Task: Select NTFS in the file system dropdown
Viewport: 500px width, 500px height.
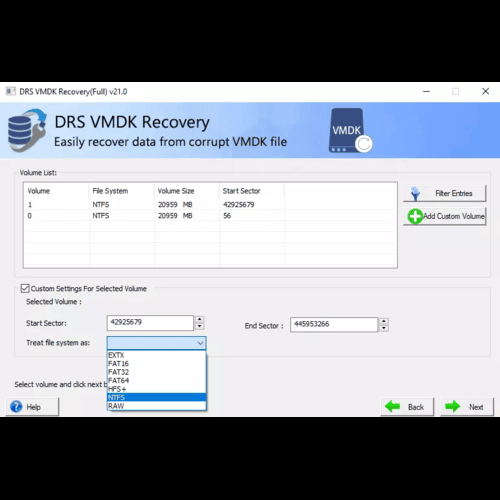Action: click(x=157, y=397)
